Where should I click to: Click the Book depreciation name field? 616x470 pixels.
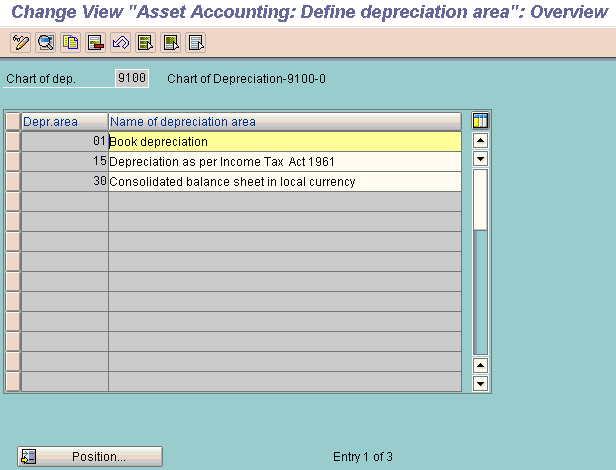(x=285, y=141)
